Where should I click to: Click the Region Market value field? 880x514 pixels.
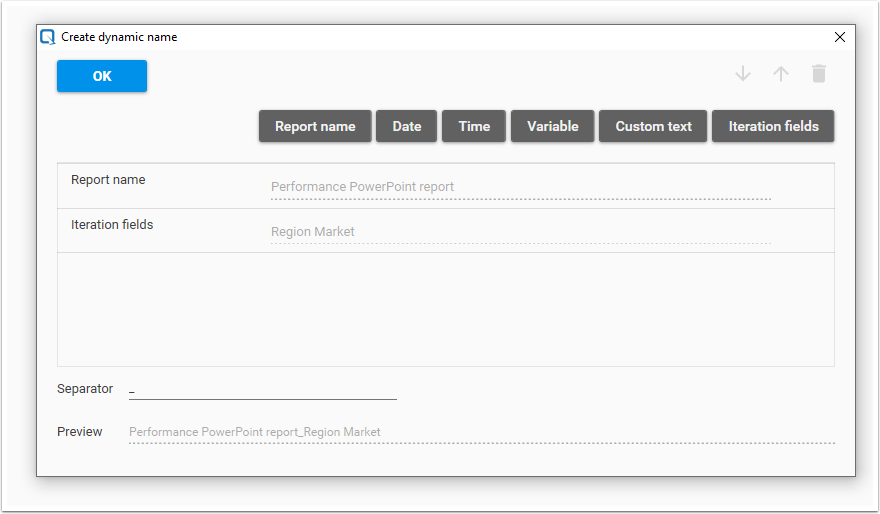520,232
